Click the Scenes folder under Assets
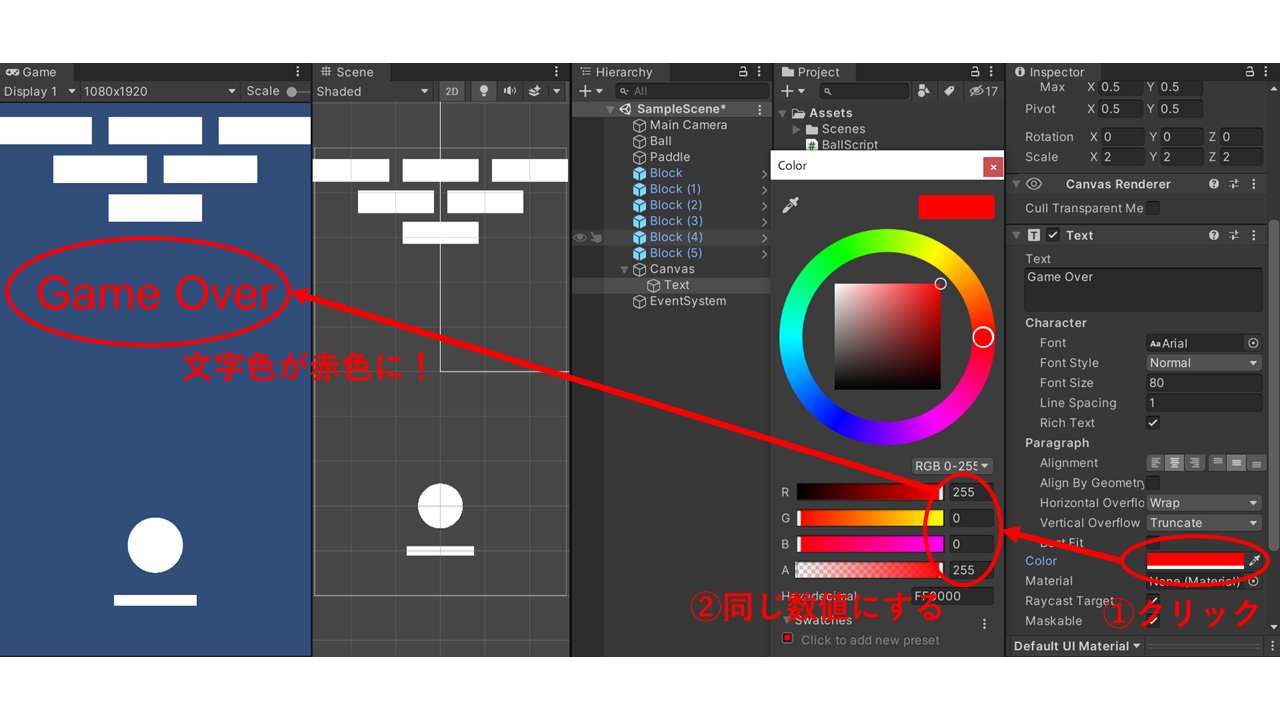Viewport: 1280px width, 720px height. click(843, 129)
